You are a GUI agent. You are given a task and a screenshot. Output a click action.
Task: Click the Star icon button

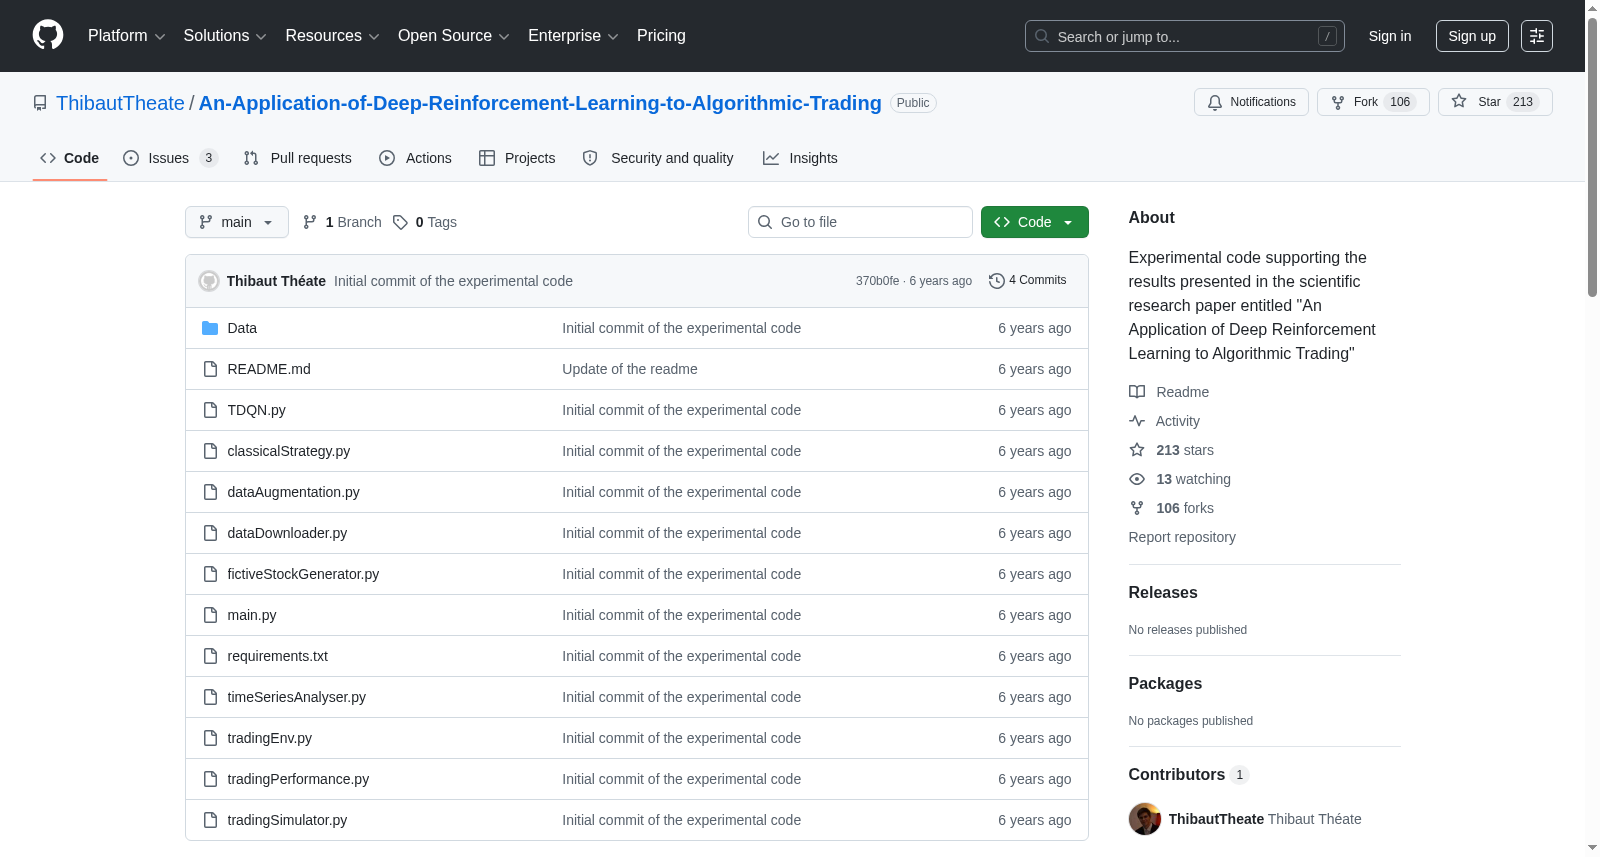click(1495, 102)
